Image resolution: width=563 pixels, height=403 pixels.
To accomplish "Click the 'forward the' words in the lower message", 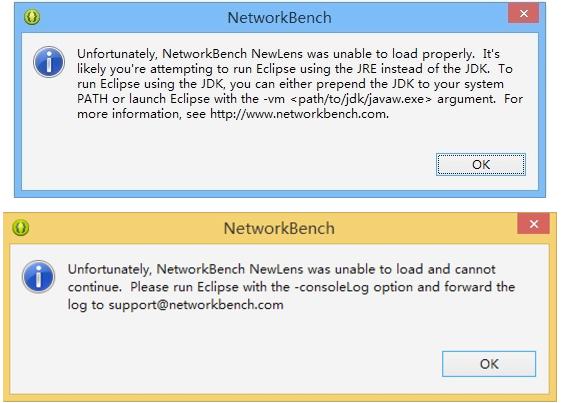I will coord(480,287).
